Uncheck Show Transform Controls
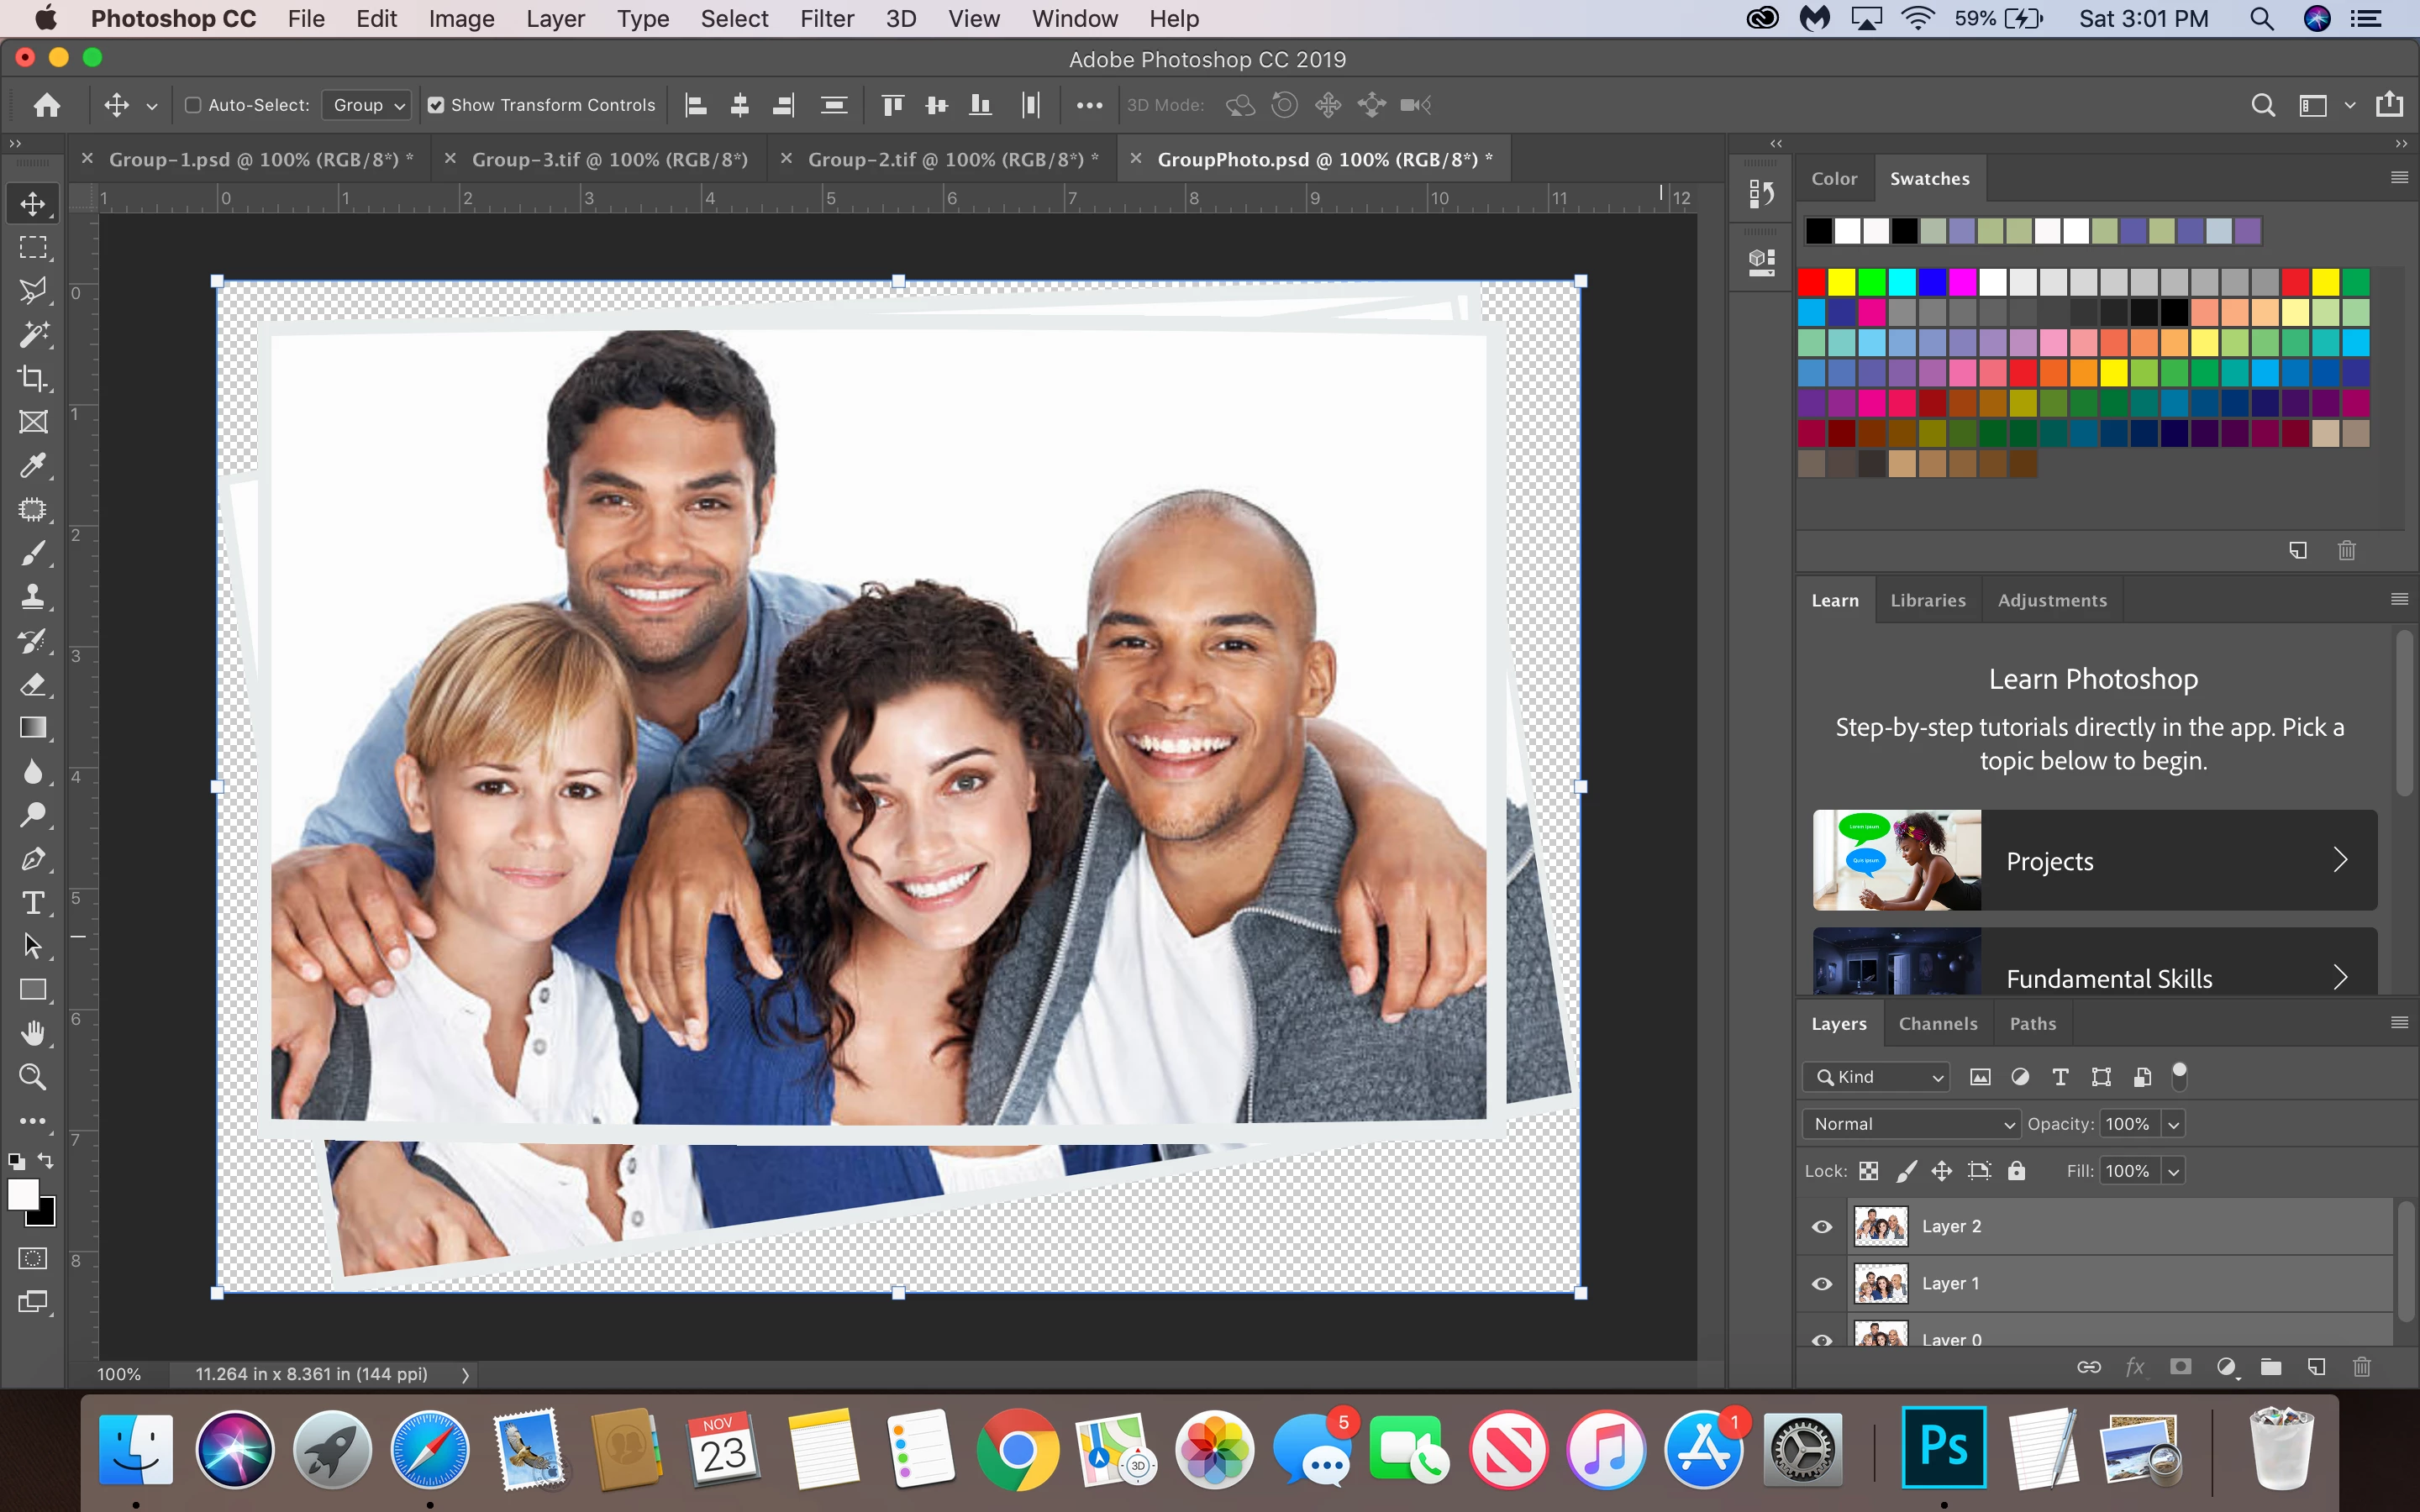The height and width of the screenshot is (1512, 2420). (x=436, y=105)
